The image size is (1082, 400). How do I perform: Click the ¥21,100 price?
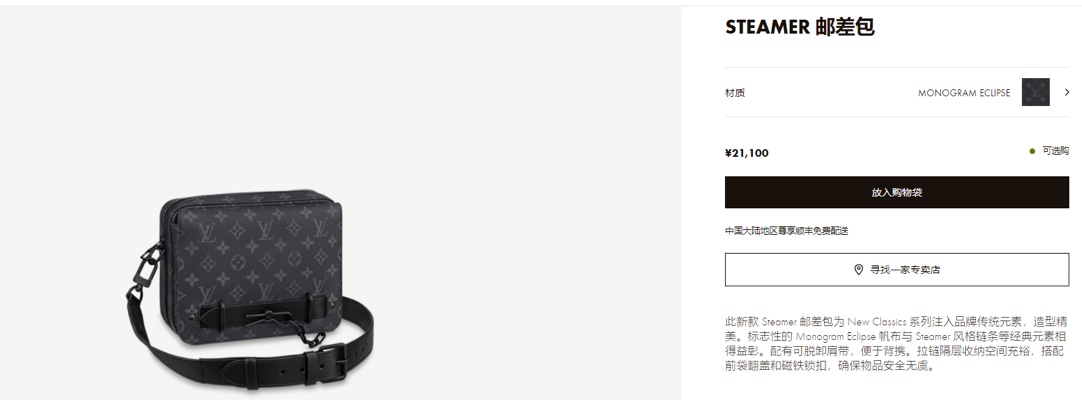pos(747,153)
